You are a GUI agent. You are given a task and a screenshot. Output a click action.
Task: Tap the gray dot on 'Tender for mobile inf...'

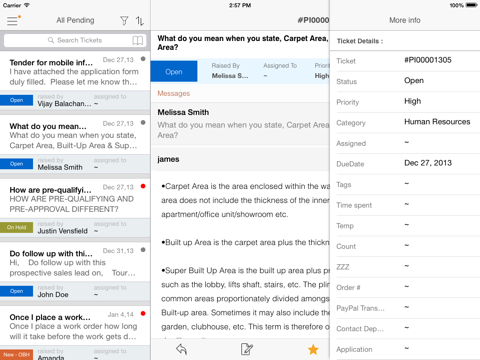tap(143, 59)
